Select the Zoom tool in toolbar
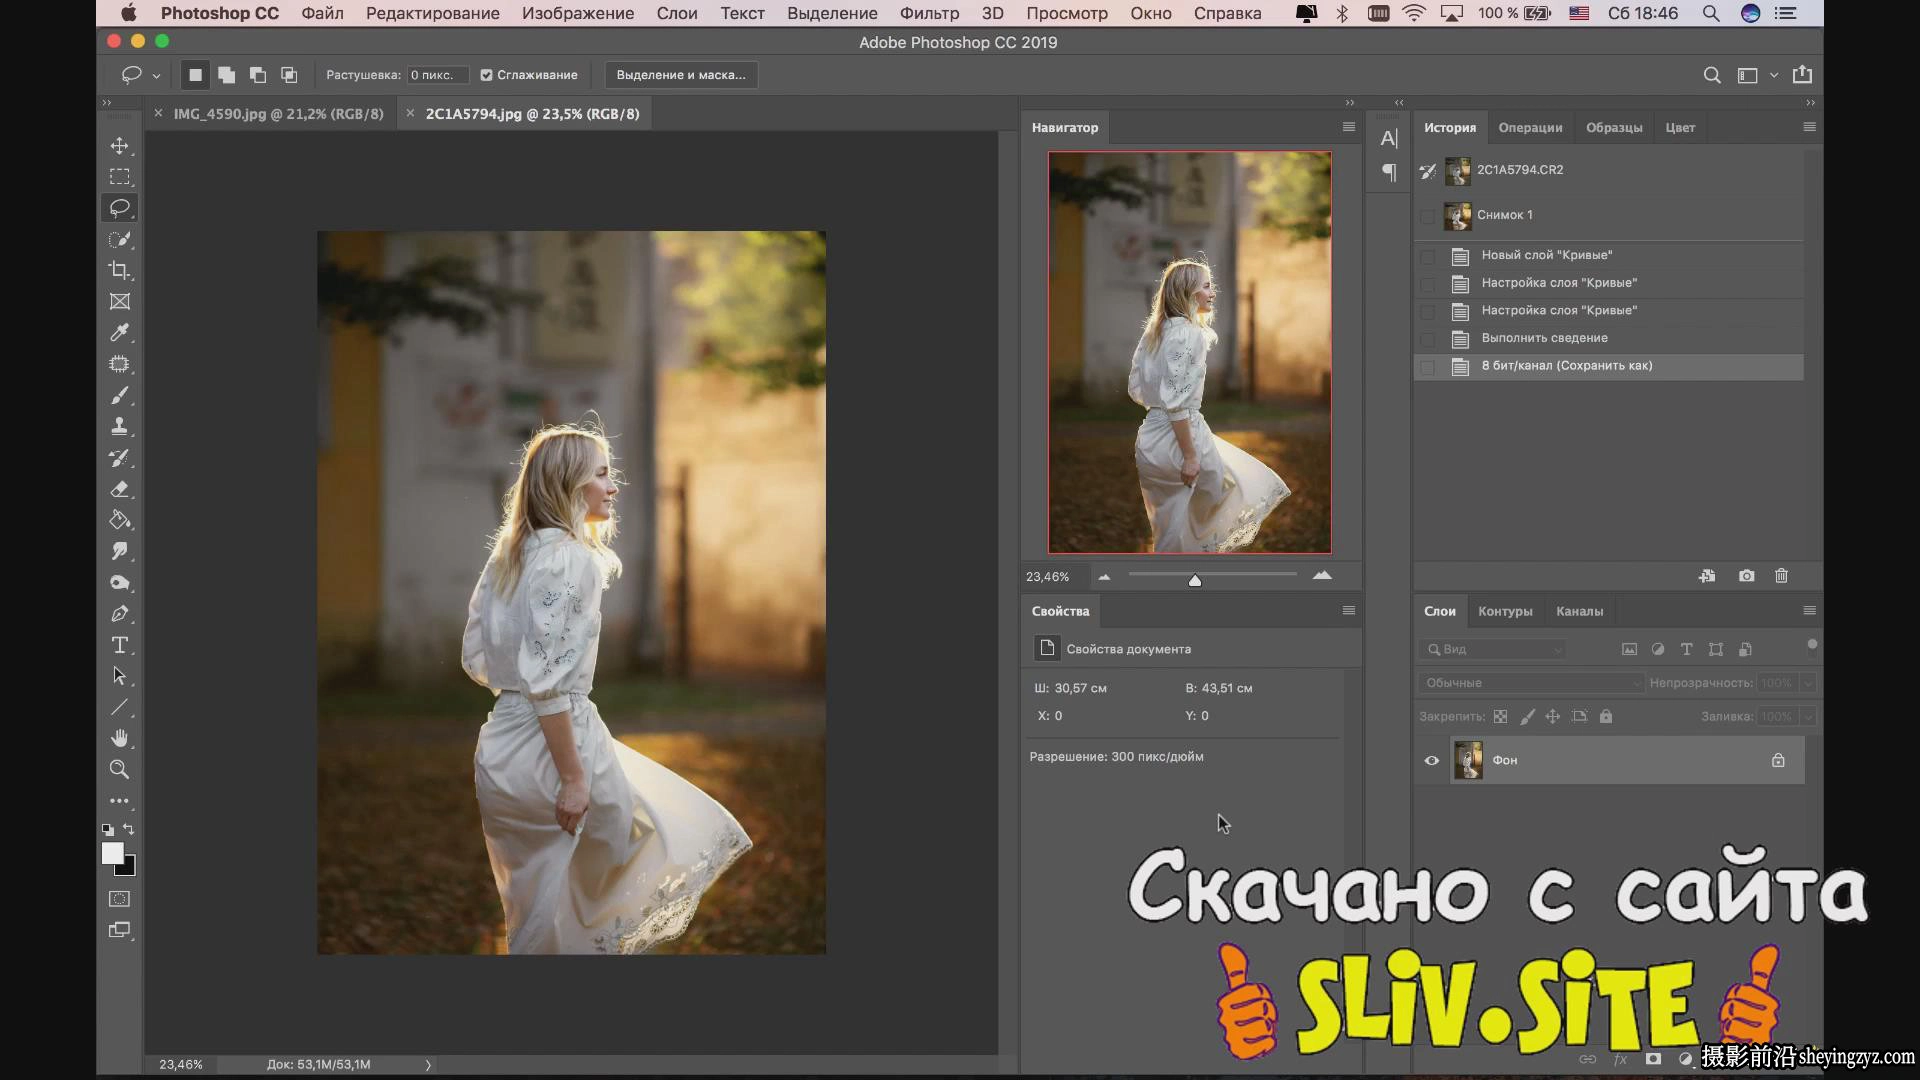 point(119,769)
